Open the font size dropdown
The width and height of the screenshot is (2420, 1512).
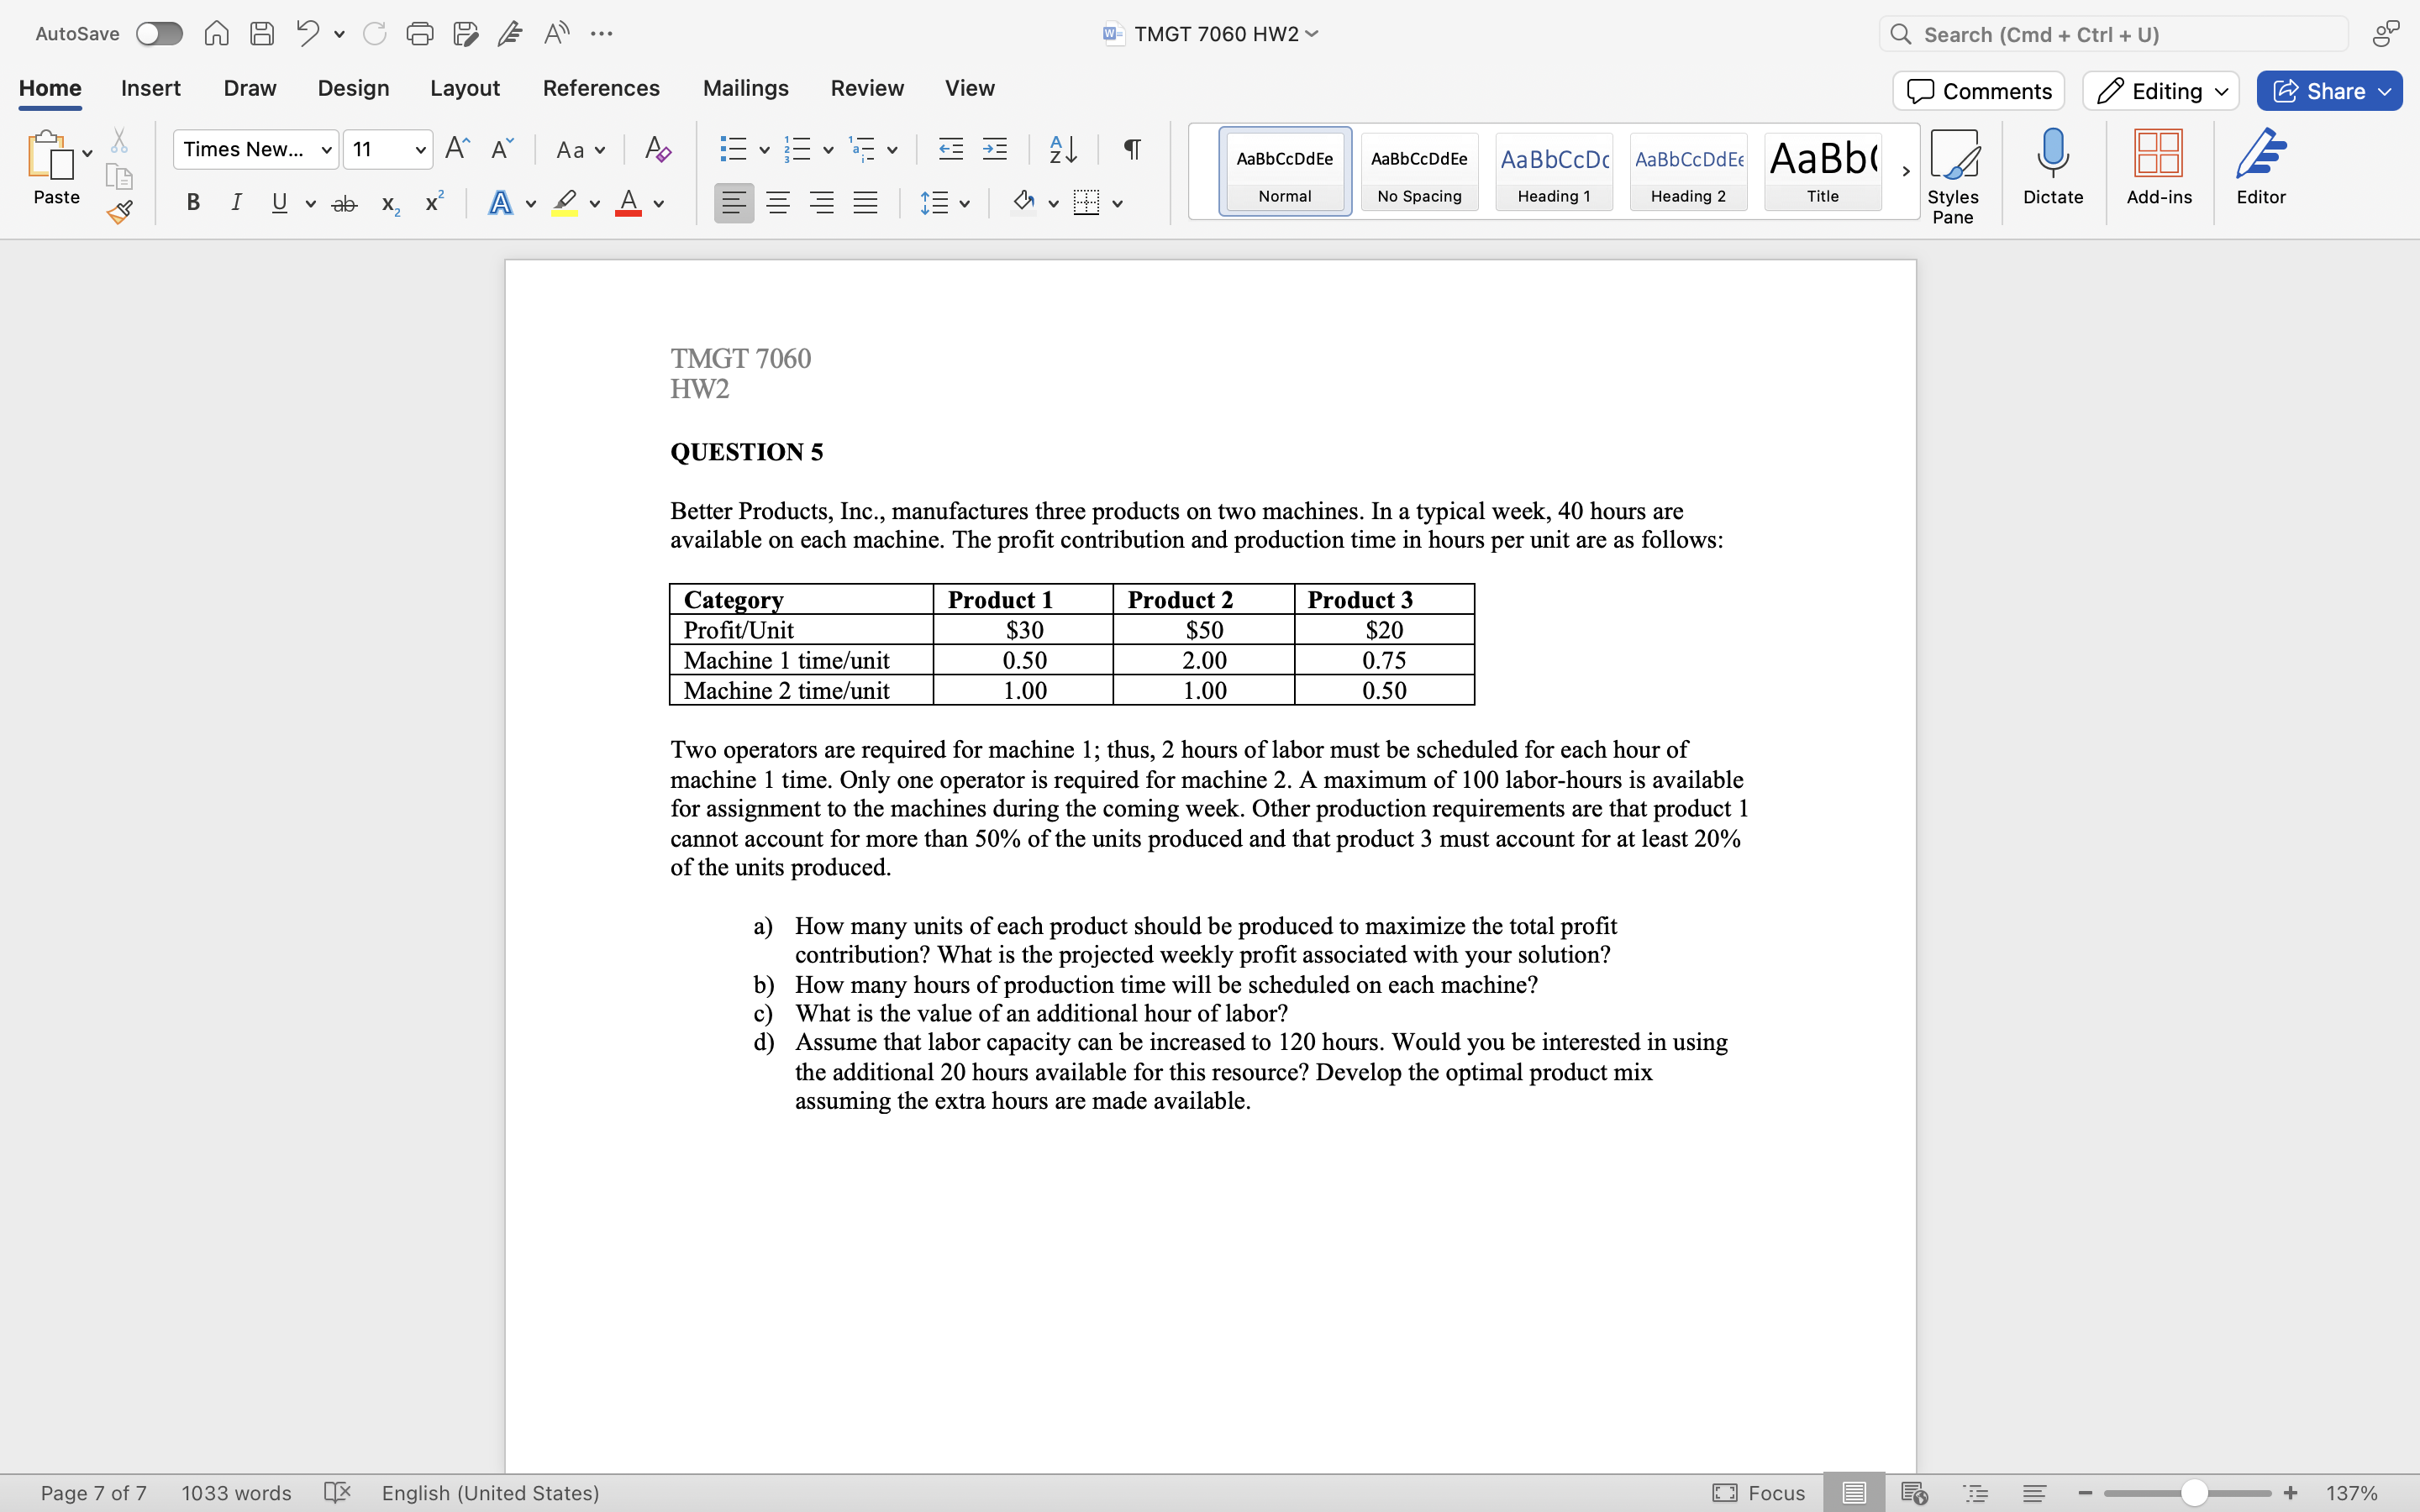tap(420, 150)
